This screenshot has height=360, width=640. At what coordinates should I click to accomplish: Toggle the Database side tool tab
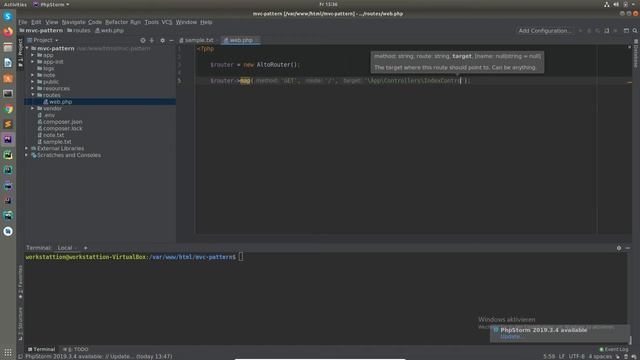pos(636,53)
